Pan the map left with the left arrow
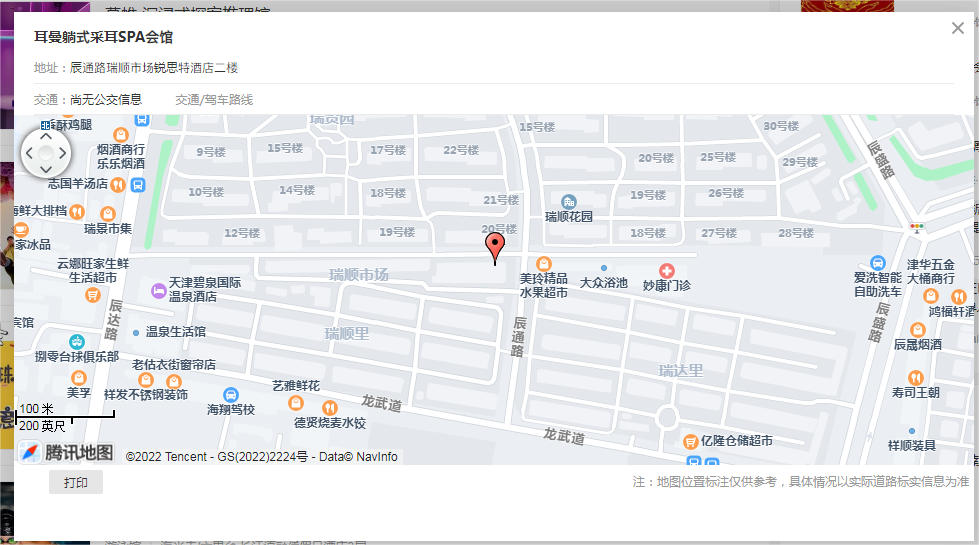Viewport: 979px width, 545px height. click(x=29, y=153)
